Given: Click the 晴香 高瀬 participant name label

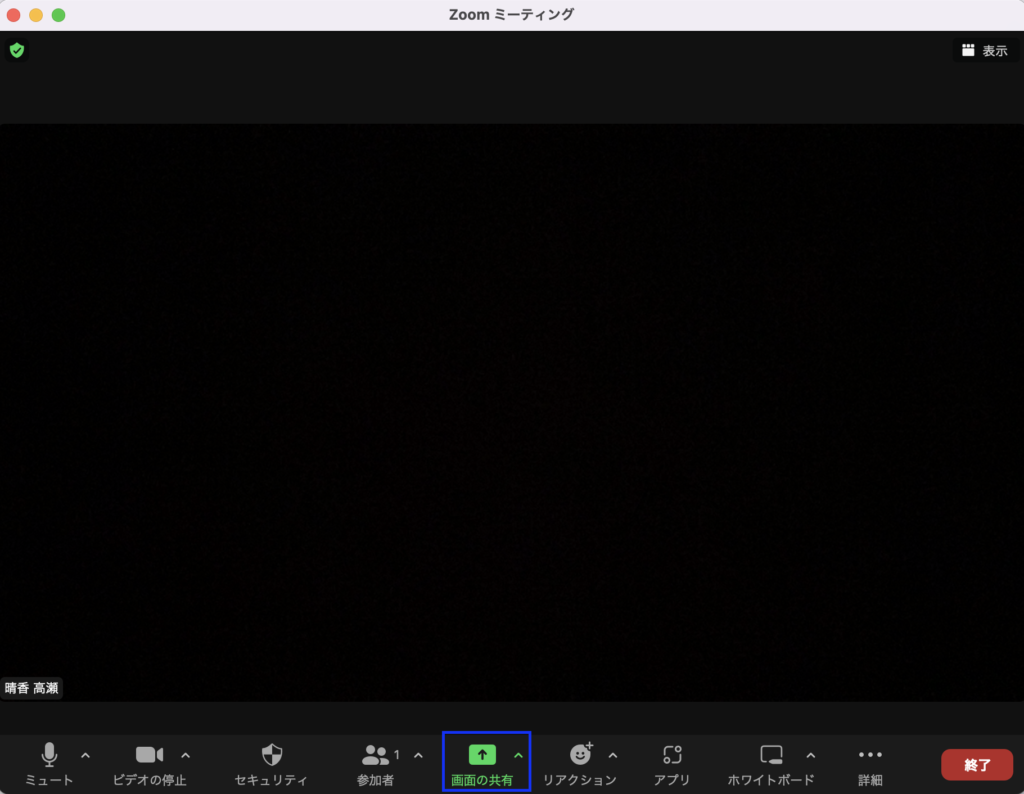Looking at the screenshot, I should coord(32,688).
